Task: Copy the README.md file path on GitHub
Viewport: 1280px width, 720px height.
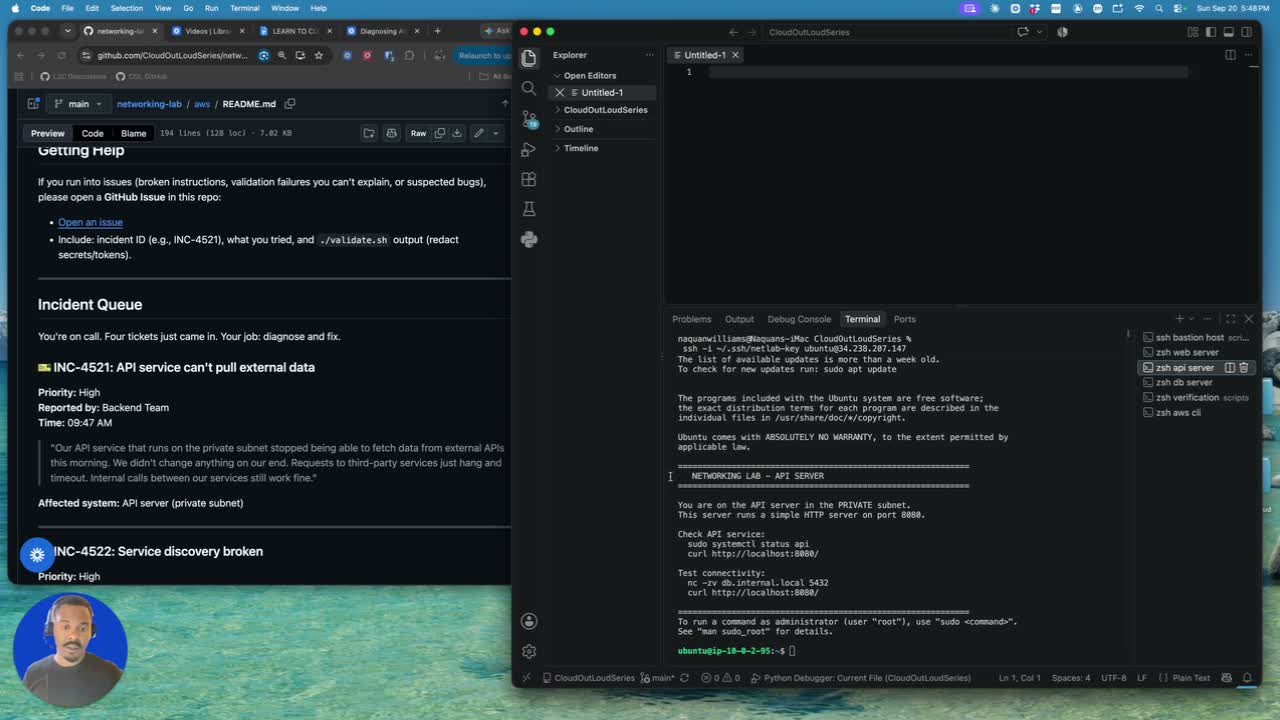Action: 290,104
